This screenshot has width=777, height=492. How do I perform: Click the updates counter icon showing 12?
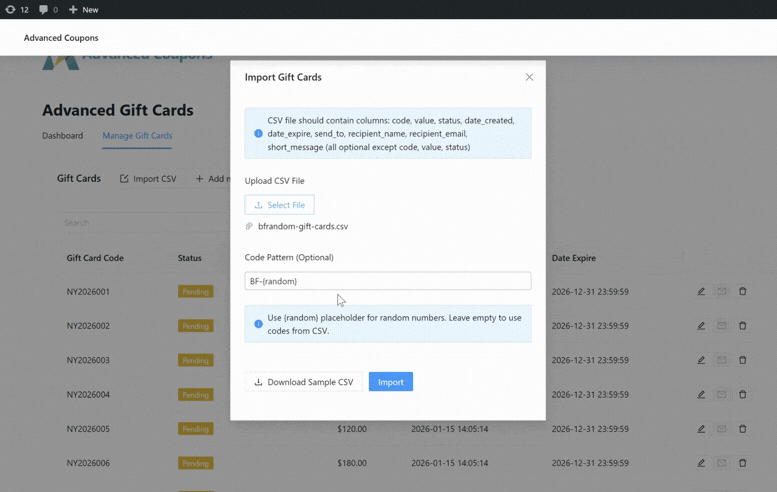(17, 10)
